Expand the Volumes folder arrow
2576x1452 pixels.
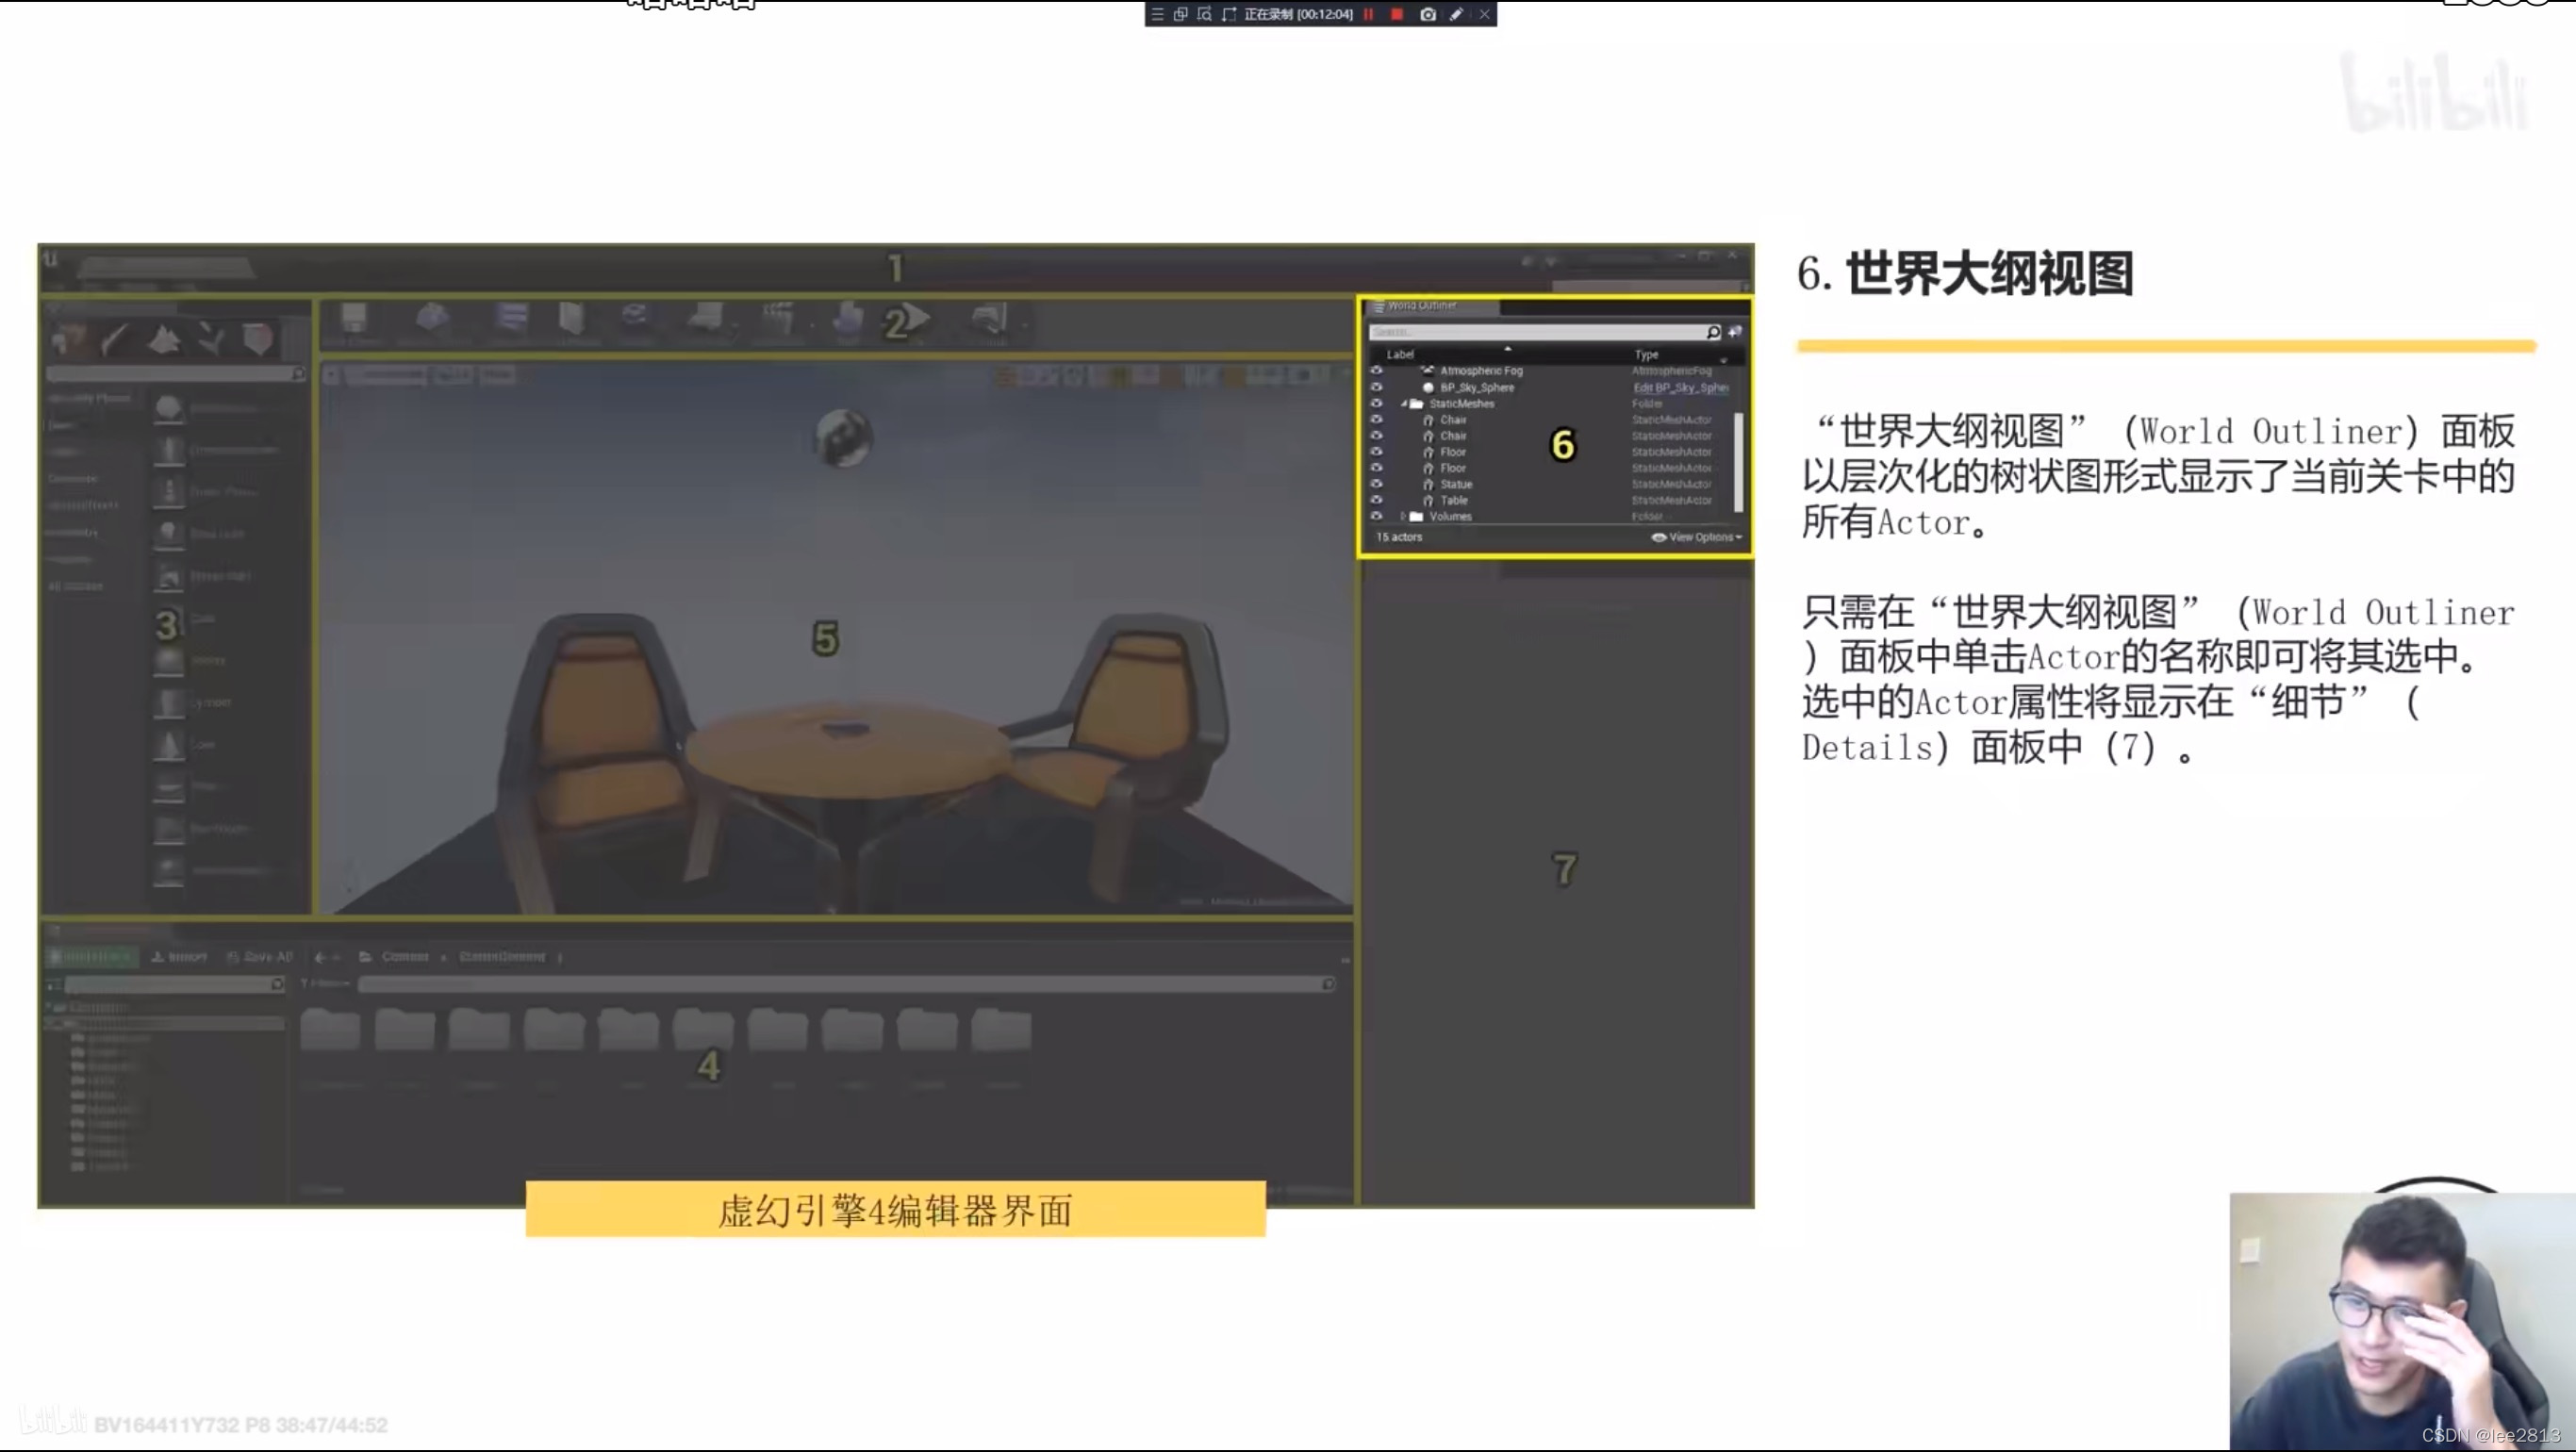click(1404, 517)
